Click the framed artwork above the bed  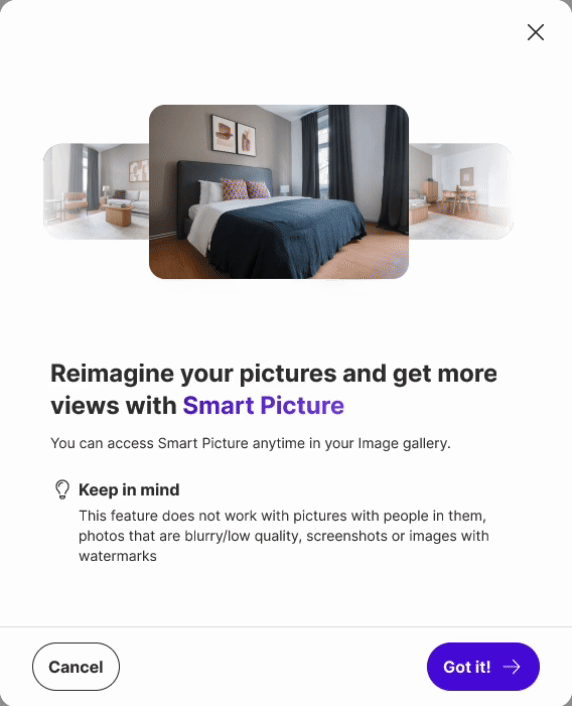pos(234,135)
